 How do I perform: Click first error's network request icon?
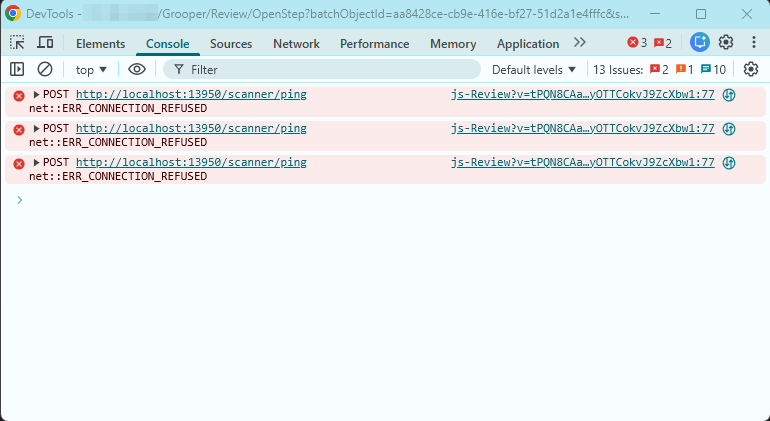(729, 95)
